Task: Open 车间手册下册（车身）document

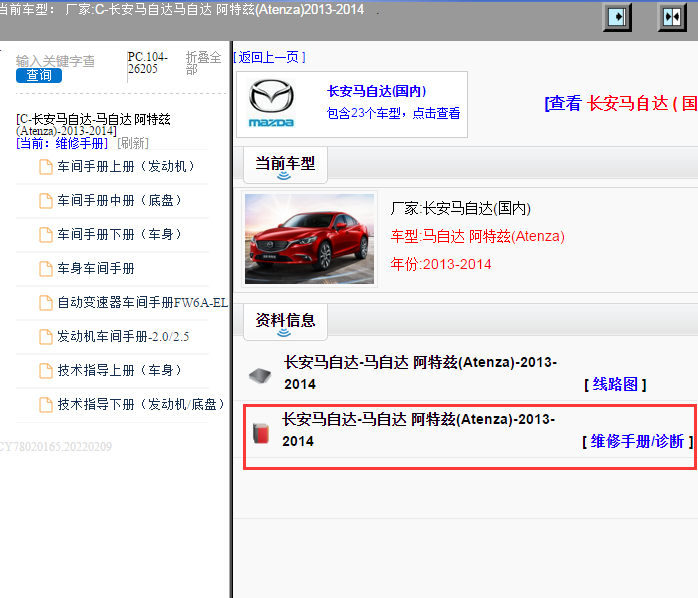Action: click(x=119, y=234)
